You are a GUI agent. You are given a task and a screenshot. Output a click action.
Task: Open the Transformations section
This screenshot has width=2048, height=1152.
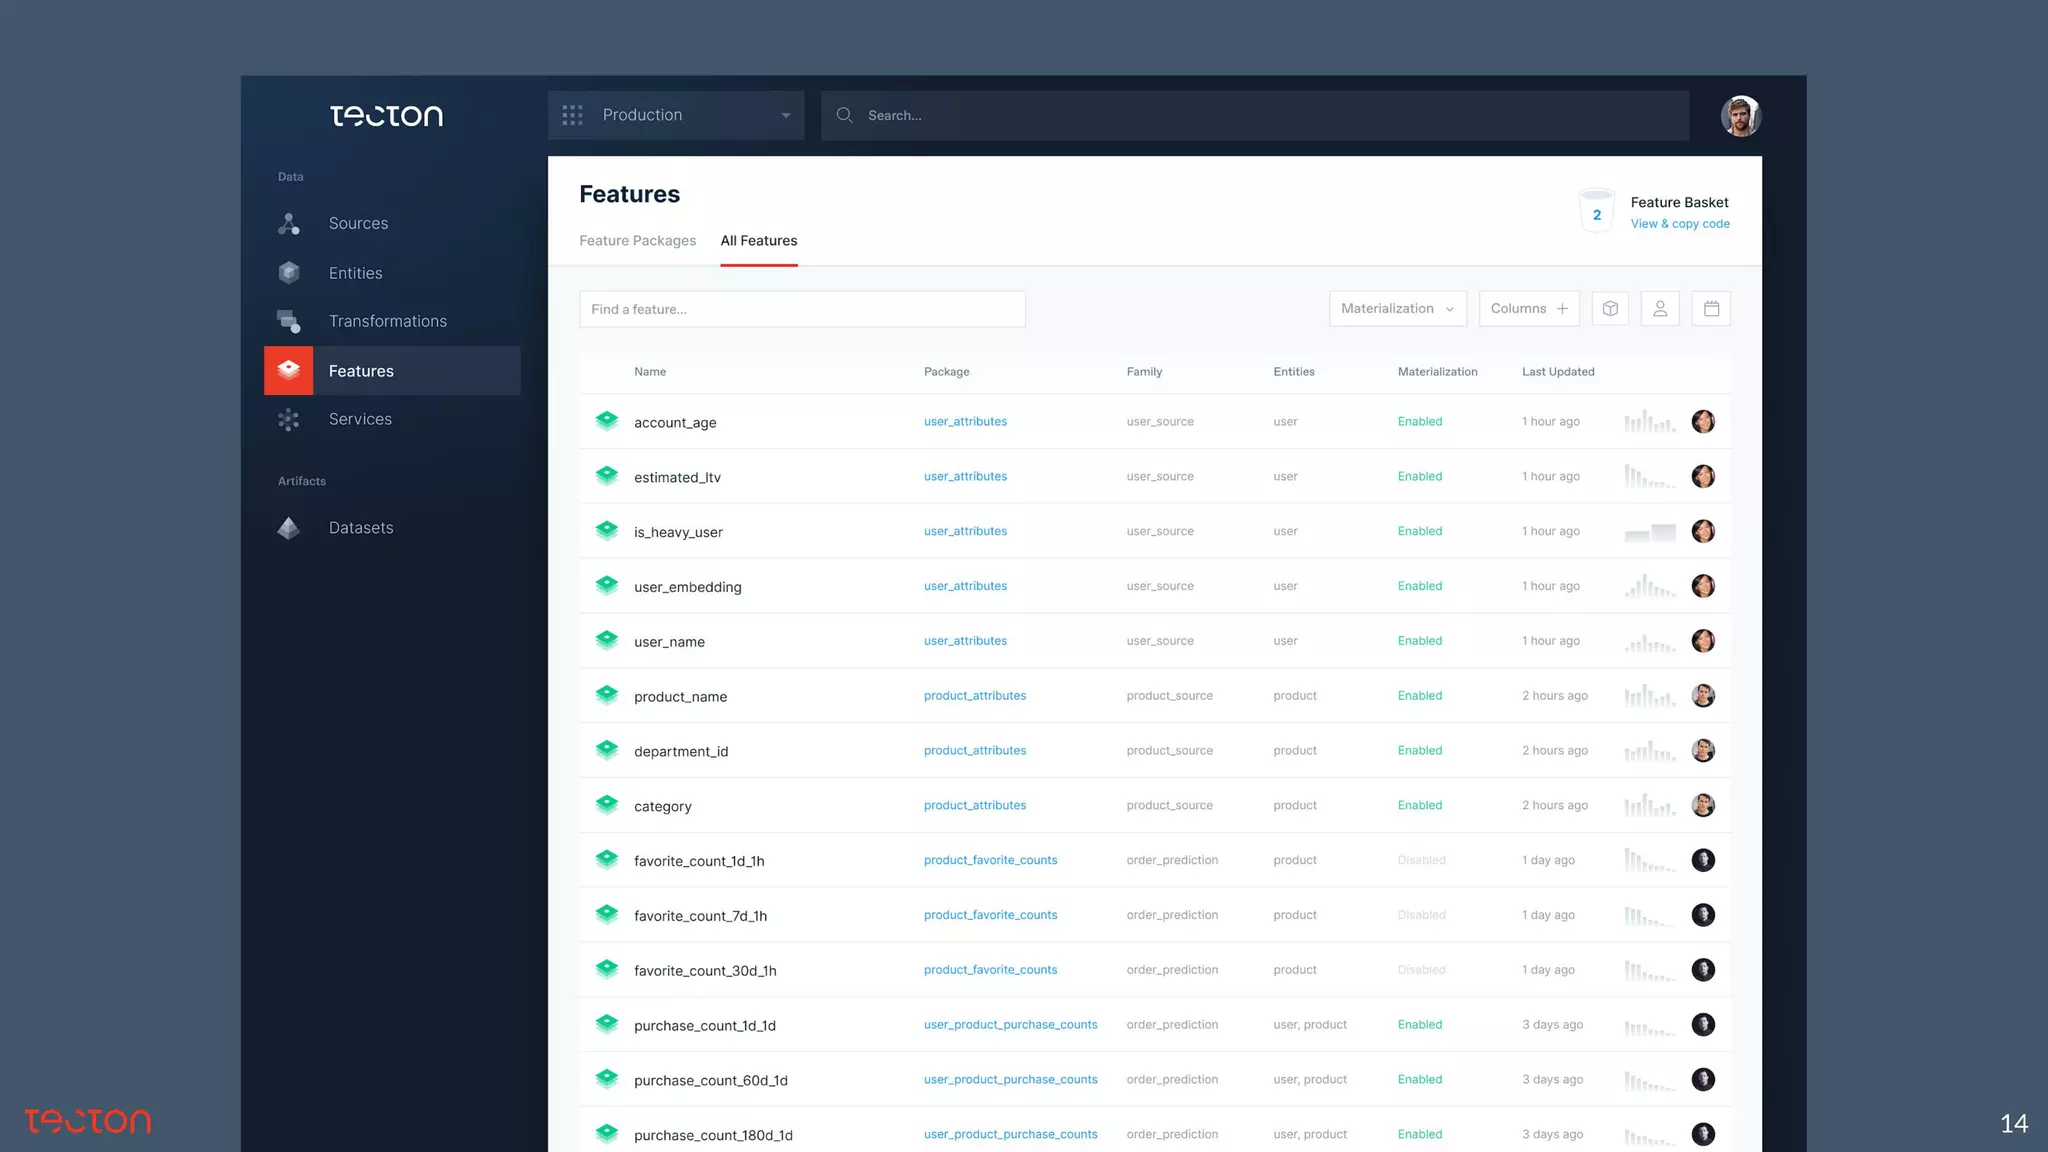(x=387, y=321)
